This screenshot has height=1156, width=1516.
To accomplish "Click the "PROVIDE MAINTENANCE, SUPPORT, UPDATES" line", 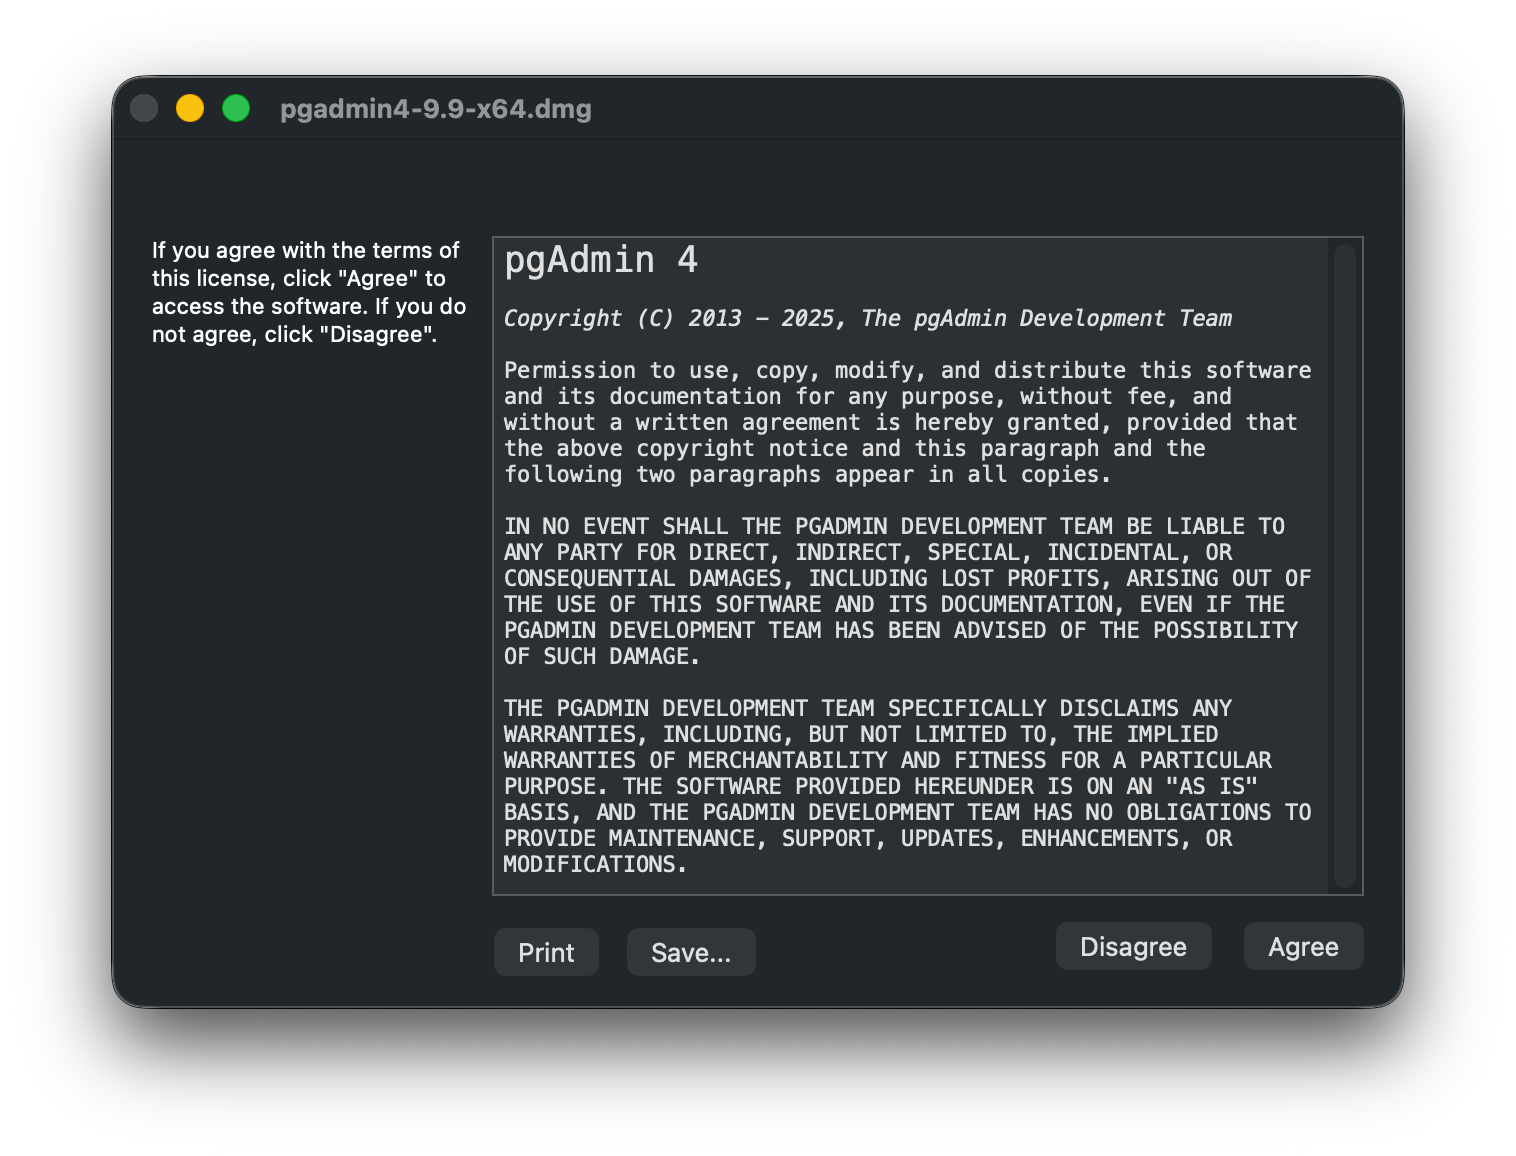I will pyautogui.click(x=867, y=838).
